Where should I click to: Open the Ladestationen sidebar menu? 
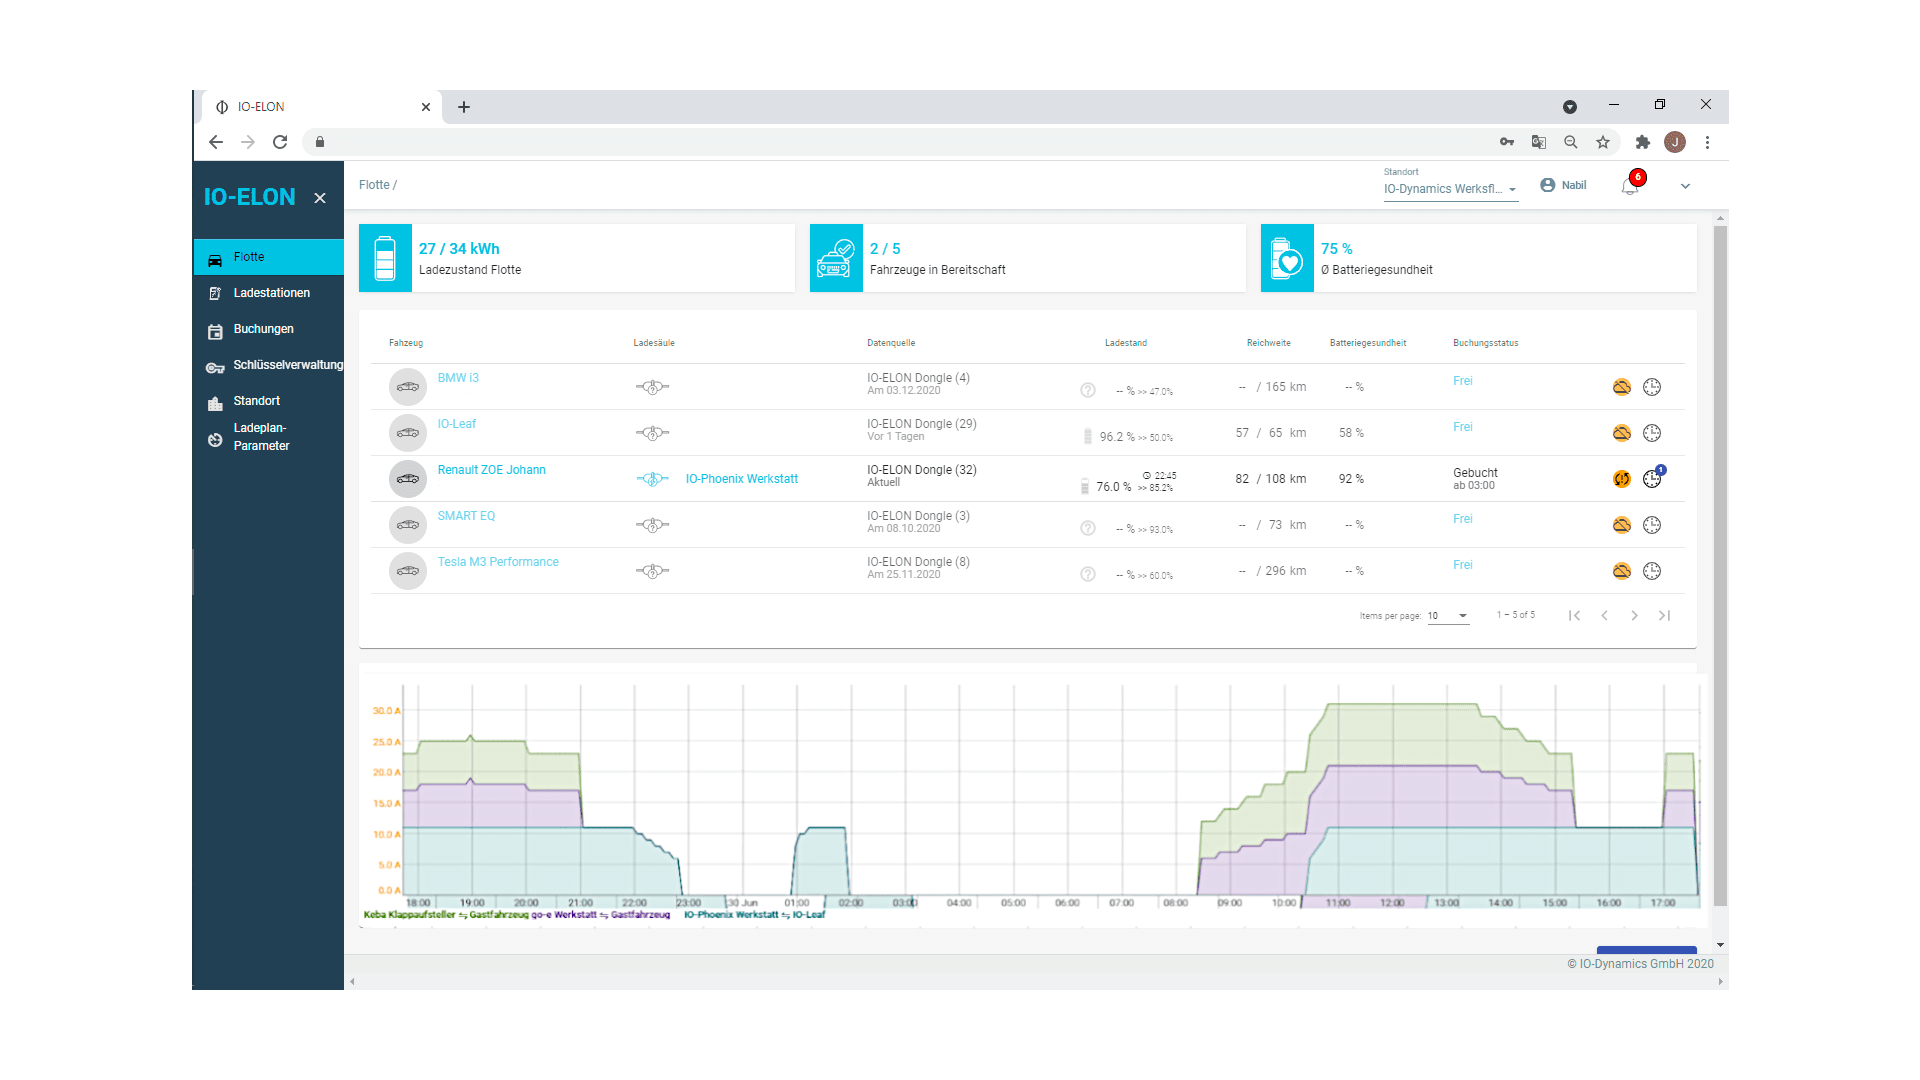[x=270, y=293]
